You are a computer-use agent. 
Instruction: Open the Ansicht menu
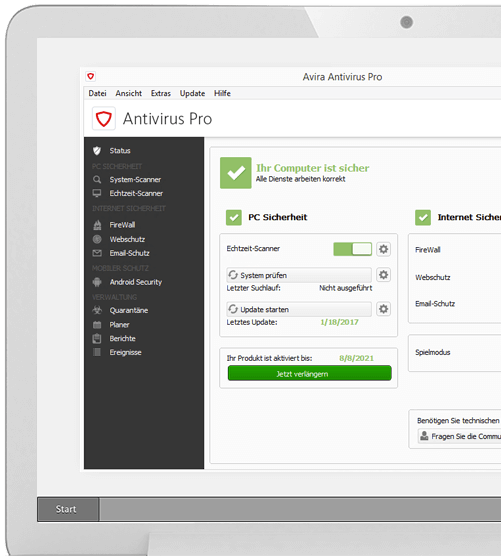128,93
